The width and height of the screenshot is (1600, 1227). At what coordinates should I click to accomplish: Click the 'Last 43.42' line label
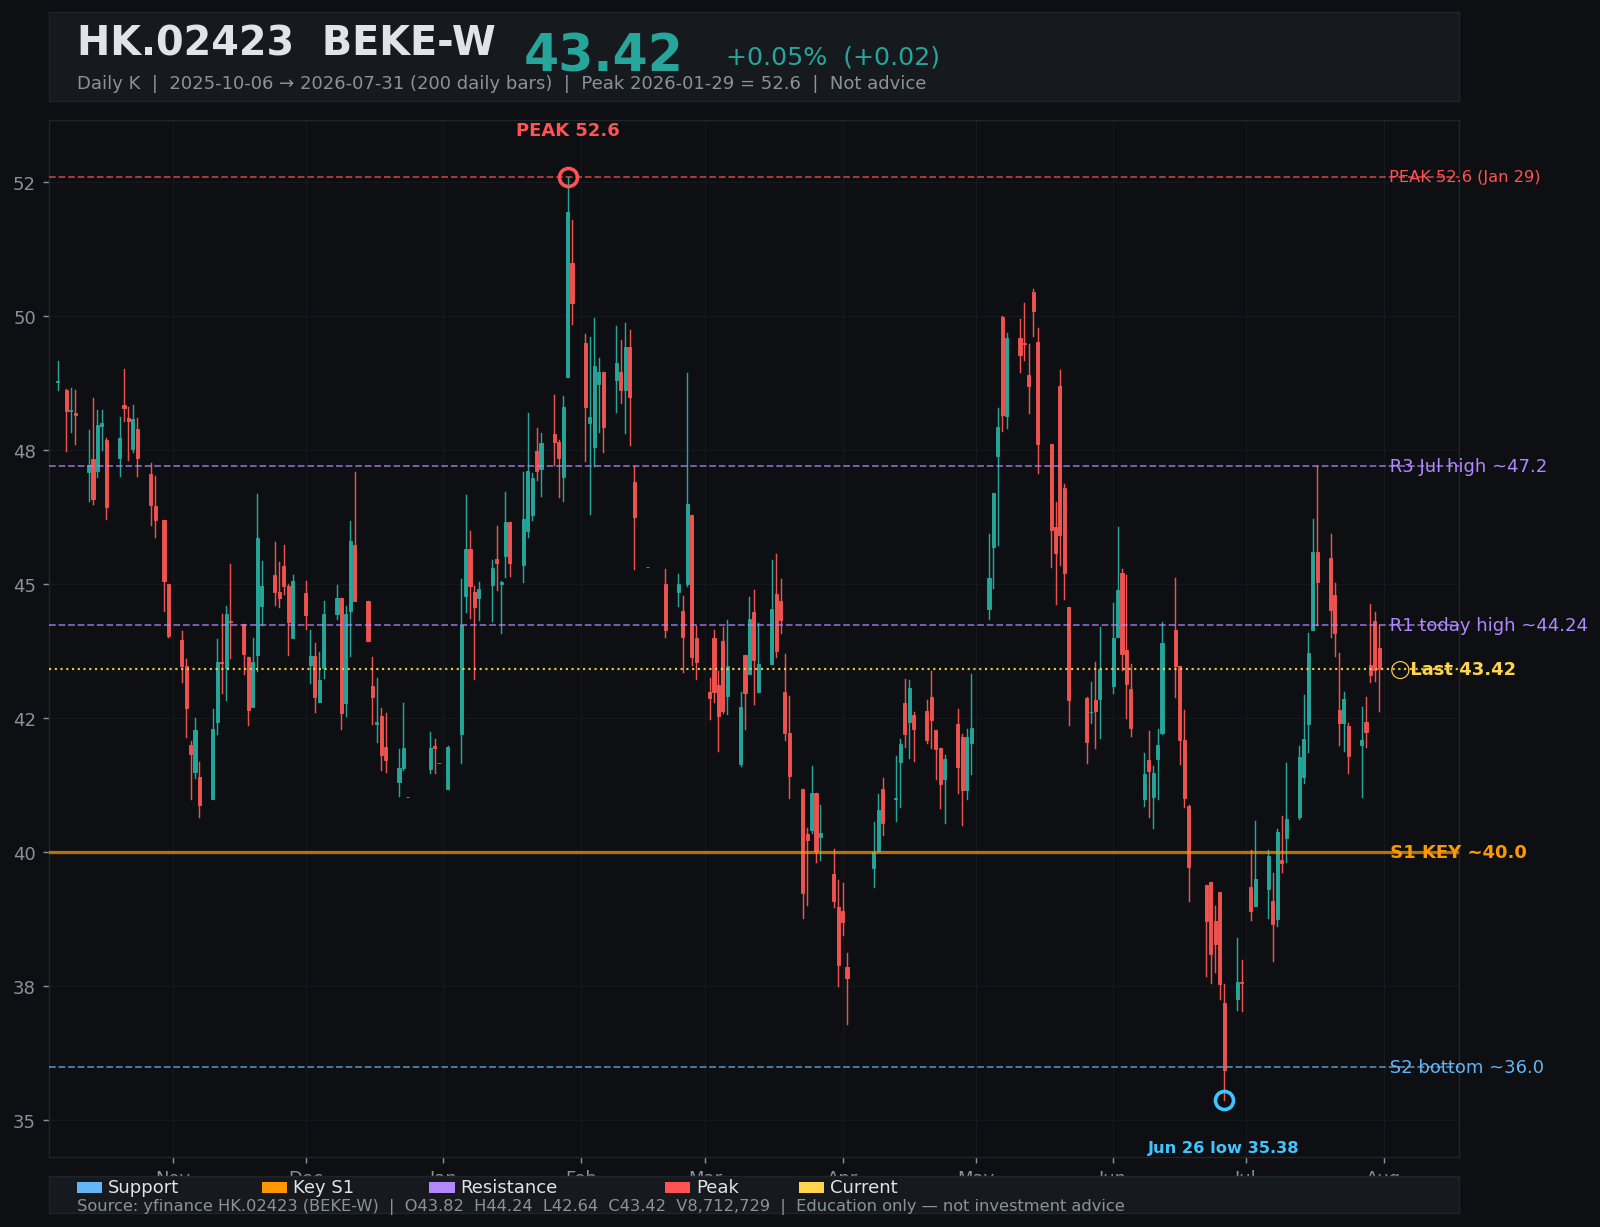(1463, 669)
